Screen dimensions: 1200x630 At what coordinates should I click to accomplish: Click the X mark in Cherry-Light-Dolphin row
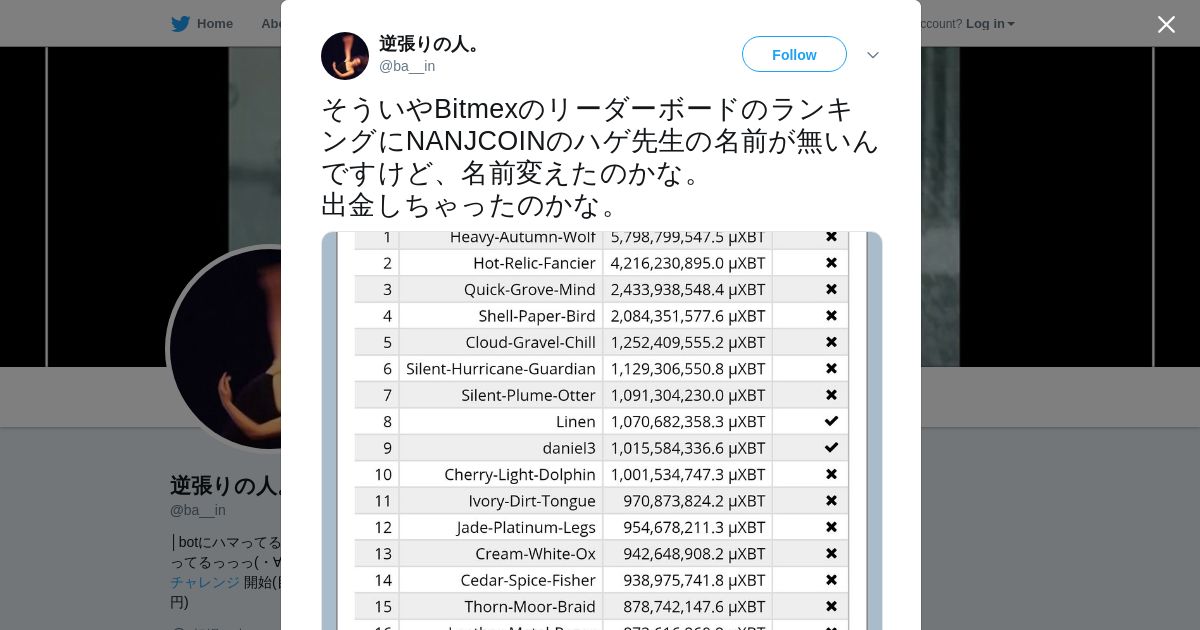[x=831, y=474]
